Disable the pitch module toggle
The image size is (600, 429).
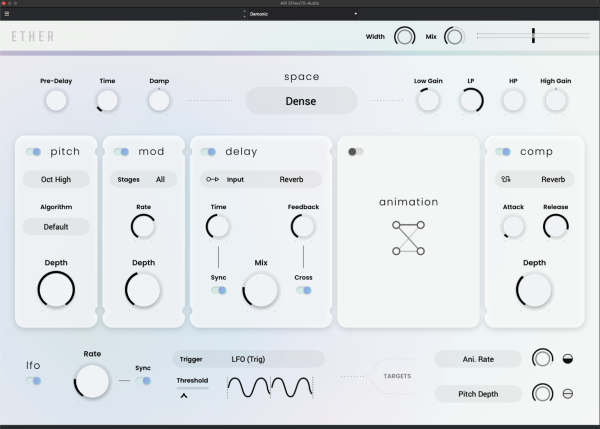pos(33,152)
